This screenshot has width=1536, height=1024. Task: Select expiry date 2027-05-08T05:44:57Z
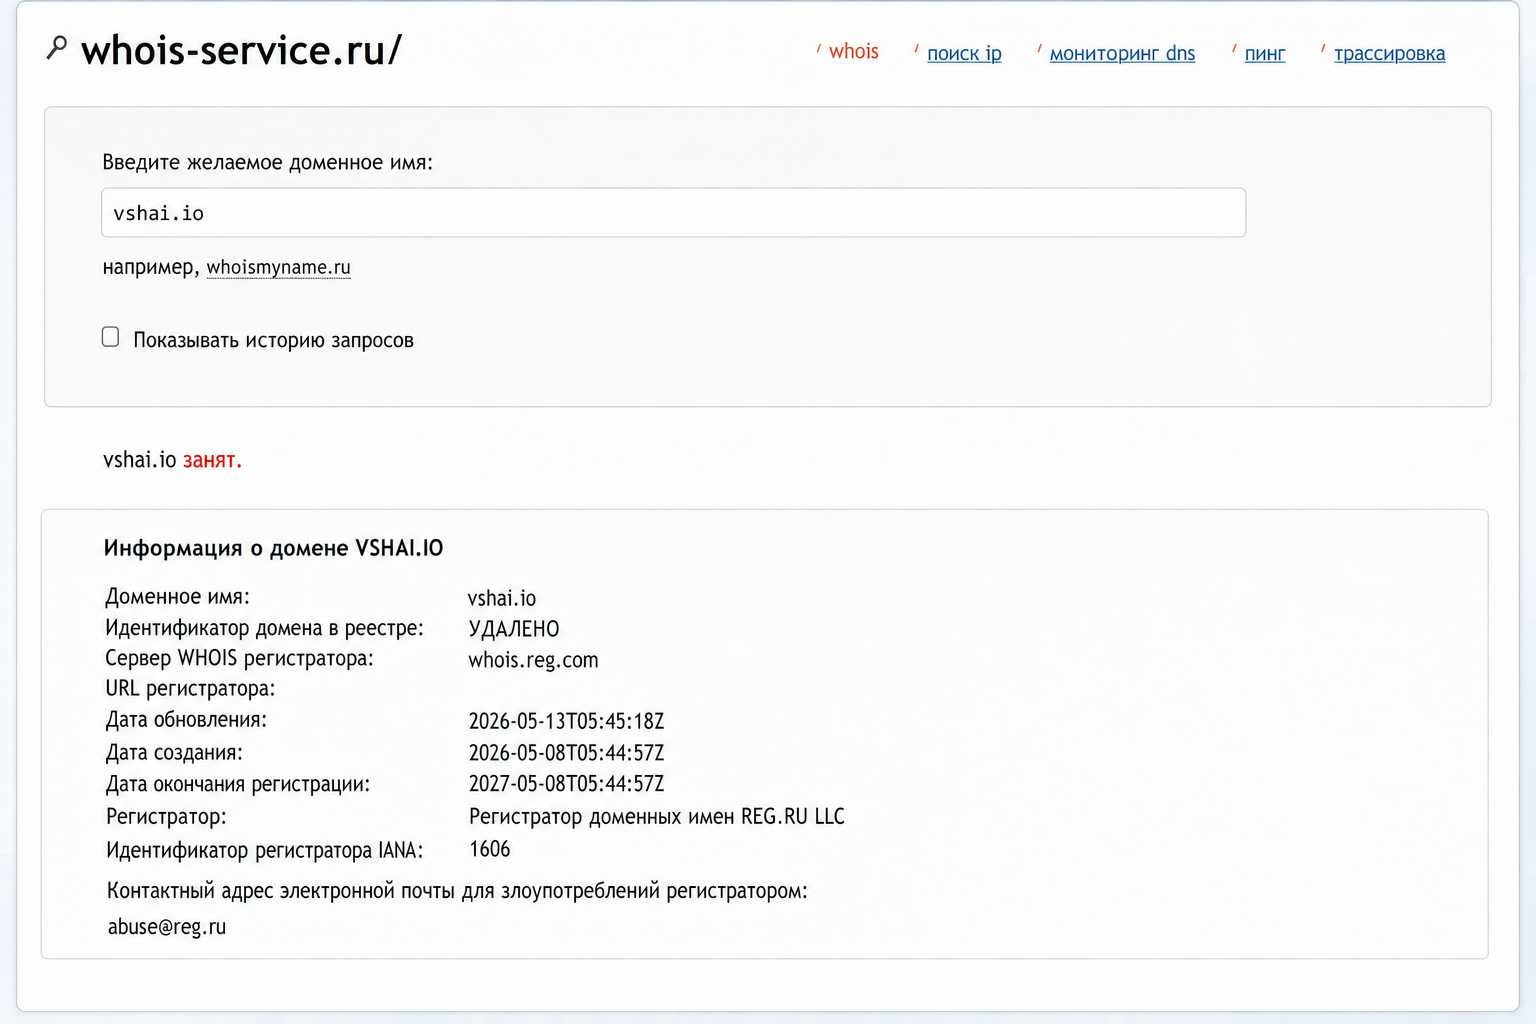[x=566, y=783]
